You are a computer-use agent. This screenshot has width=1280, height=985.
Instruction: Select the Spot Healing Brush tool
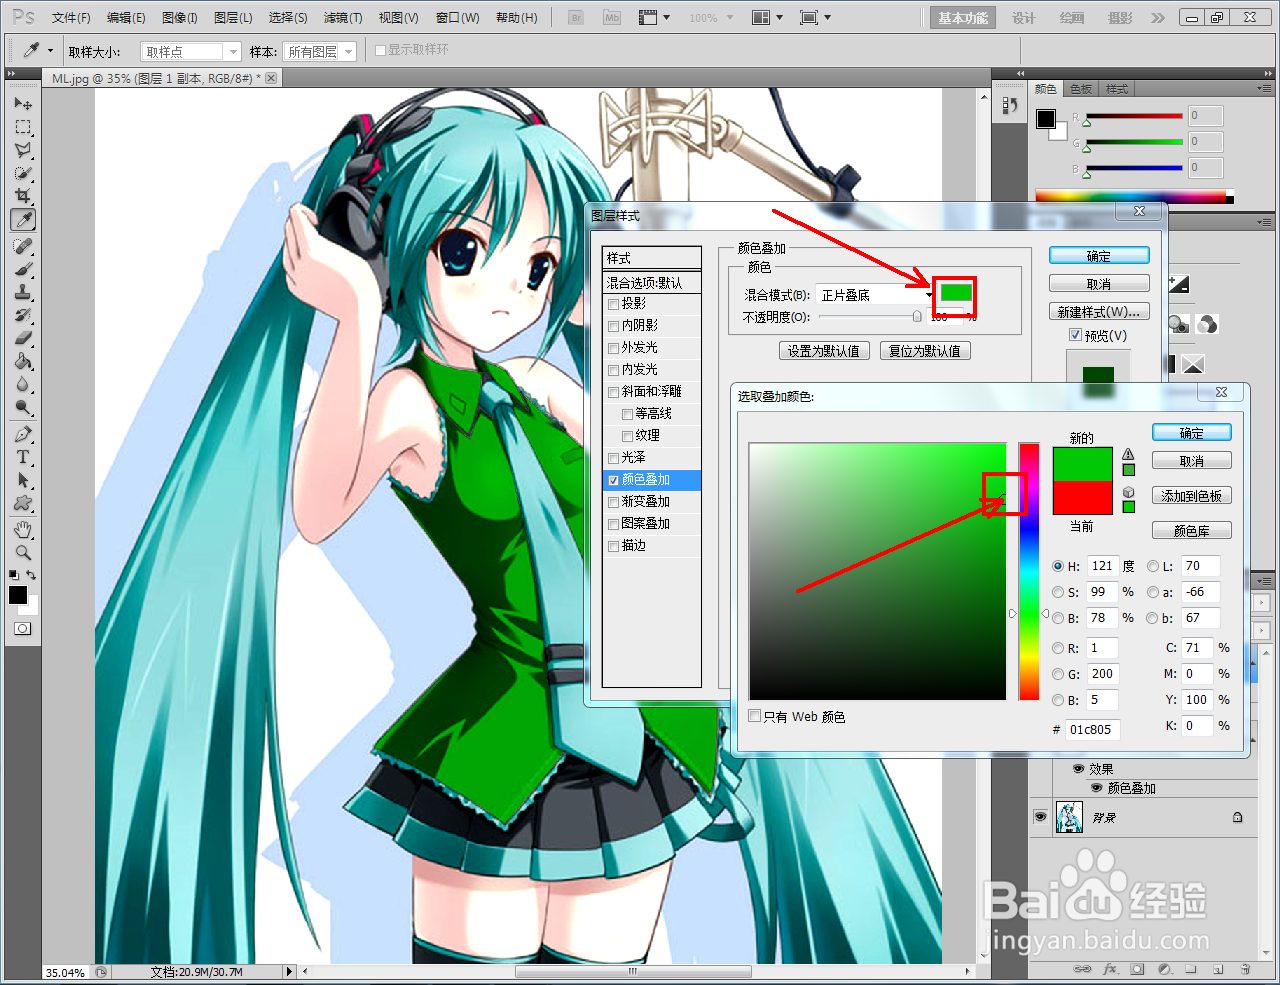(23, 246)
